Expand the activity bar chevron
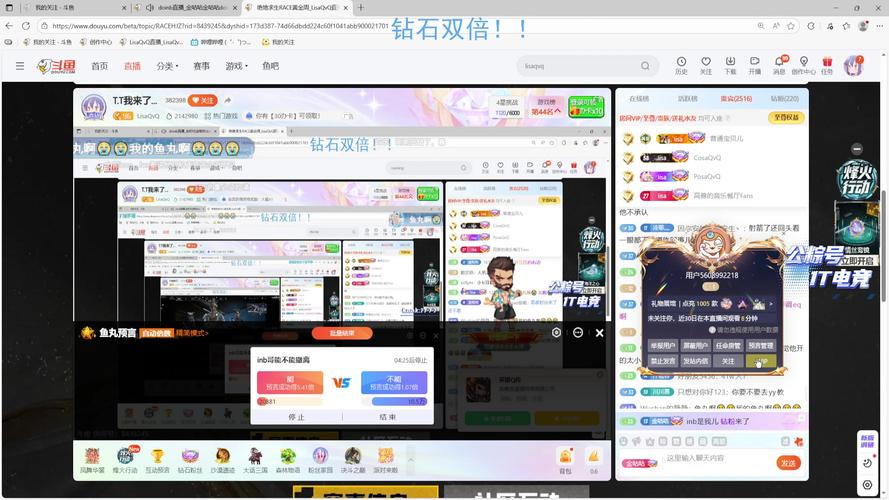The width and height of the screenshot is (889, 500). [x=411, y=459]
